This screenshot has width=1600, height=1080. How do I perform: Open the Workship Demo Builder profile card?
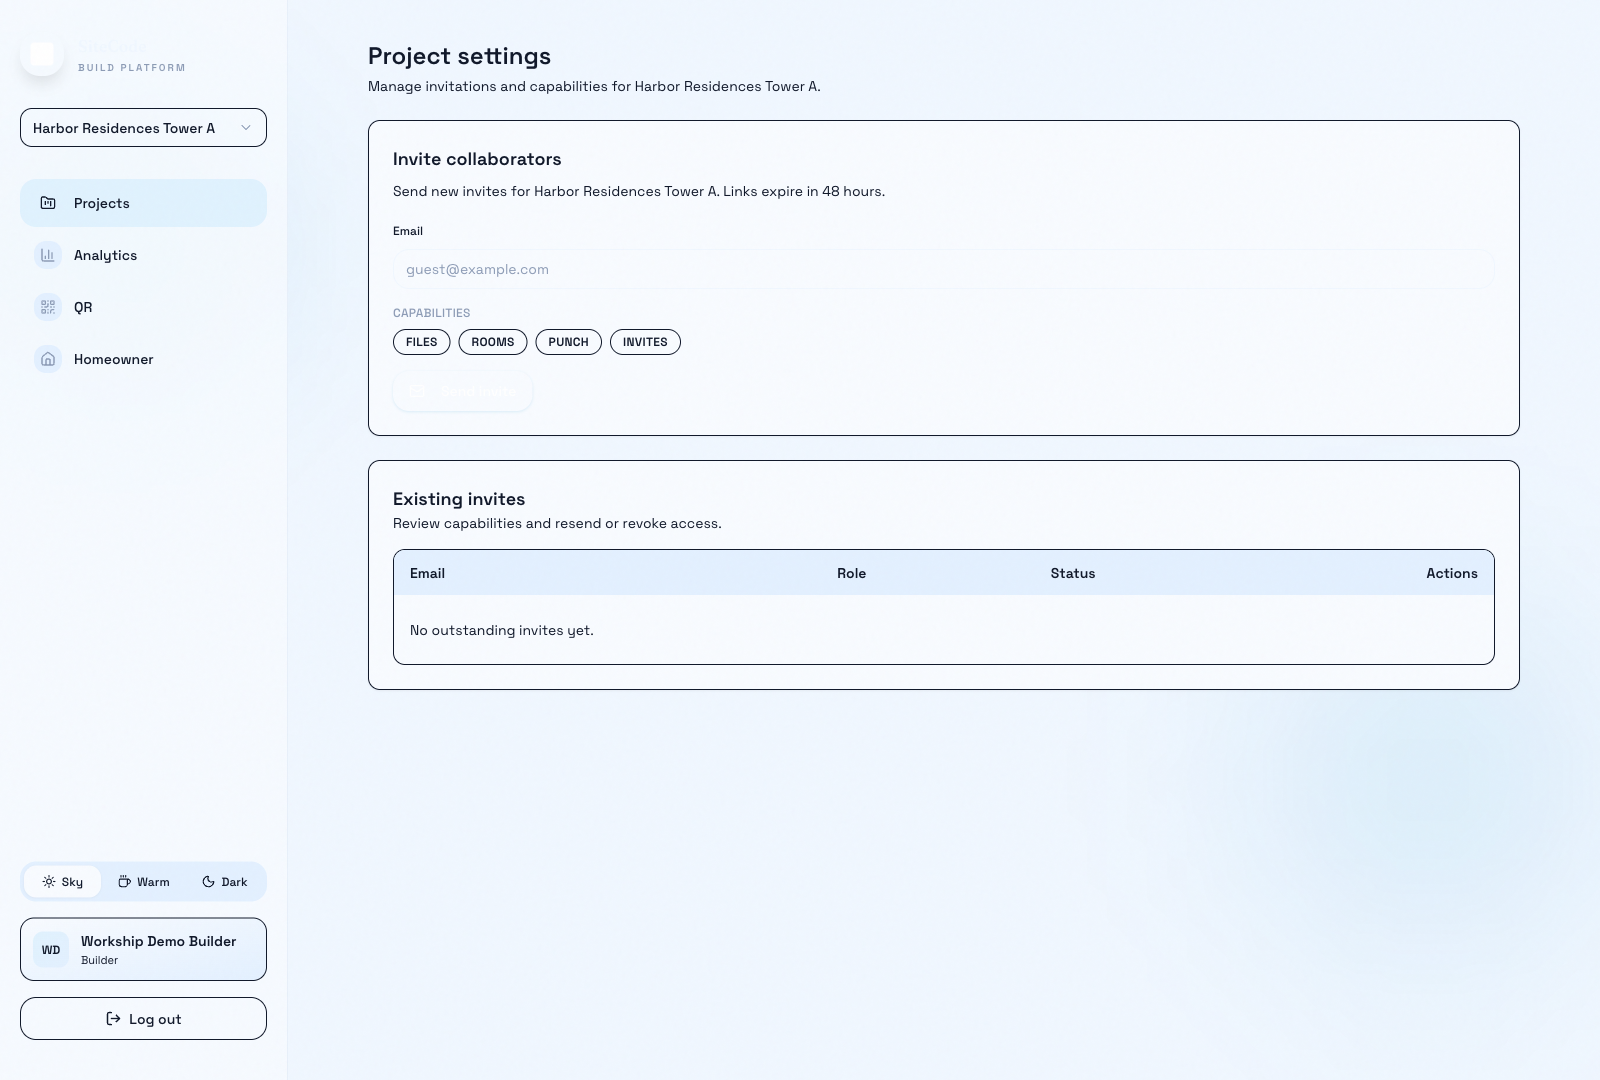click(143, 949)
